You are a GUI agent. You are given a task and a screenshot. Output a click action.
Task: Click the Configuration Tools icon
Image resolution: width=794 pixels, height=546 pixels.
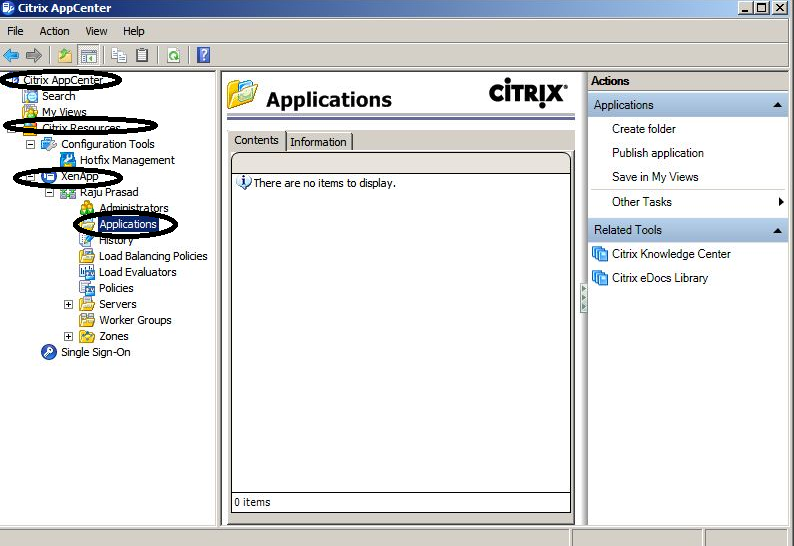(x=49, y=144)
